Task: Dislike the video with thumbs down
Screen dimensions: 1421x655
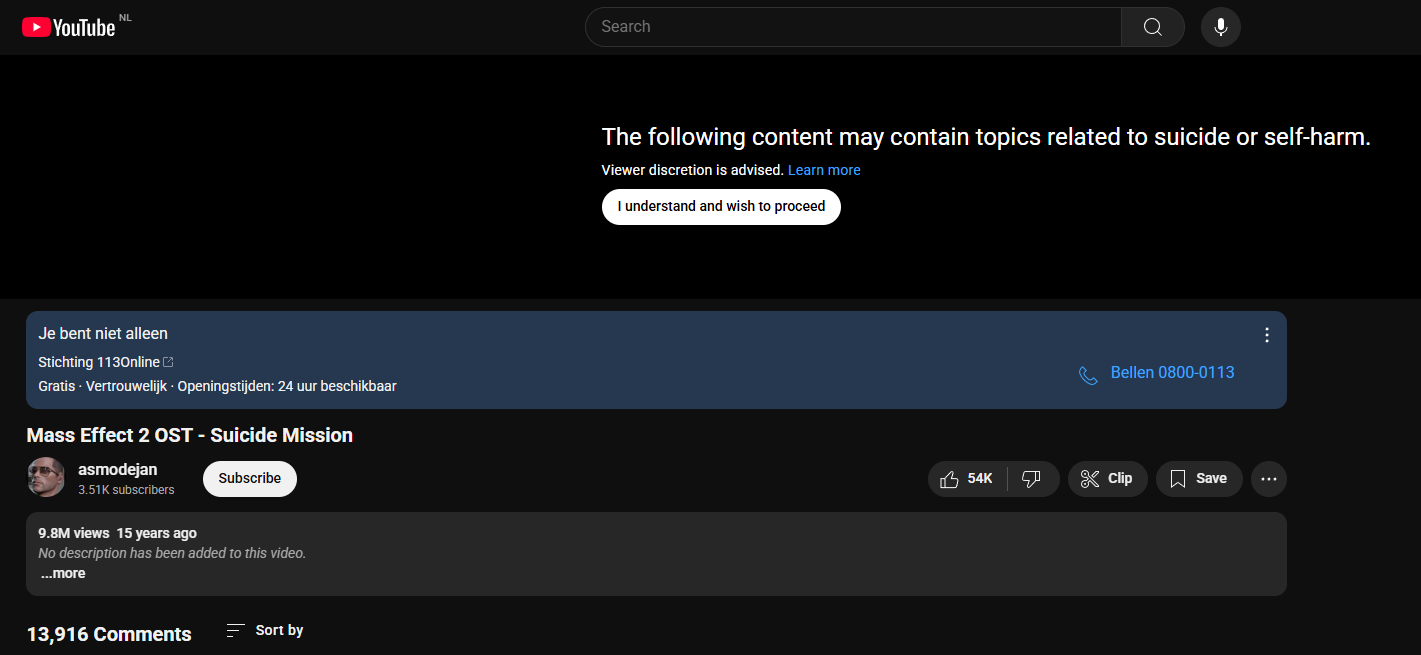Action: point(1032,479)
